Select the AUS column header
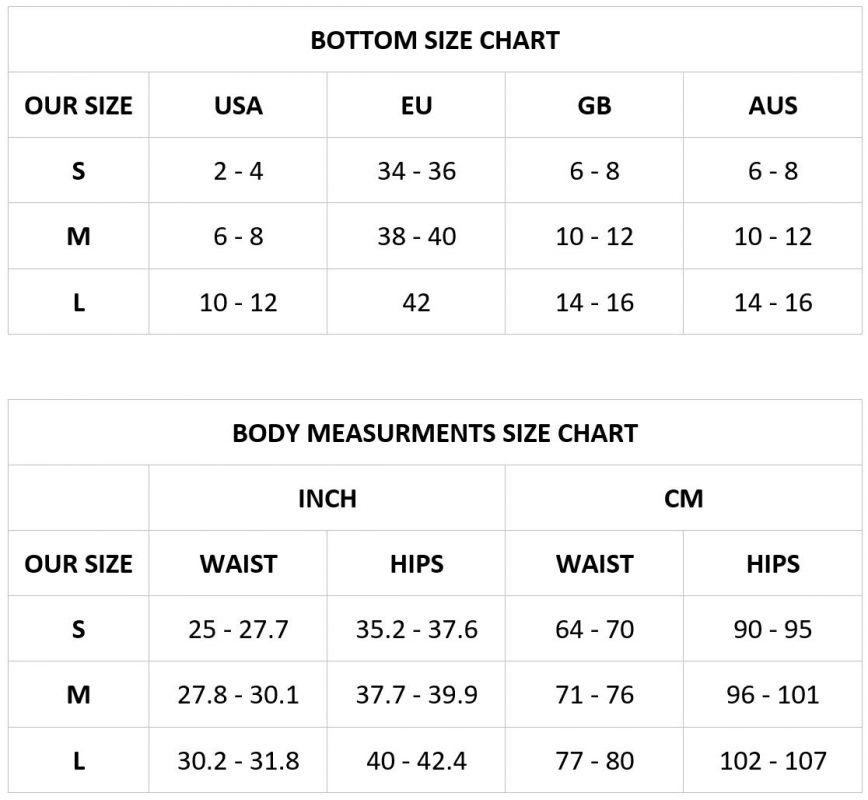 [773, 106]
